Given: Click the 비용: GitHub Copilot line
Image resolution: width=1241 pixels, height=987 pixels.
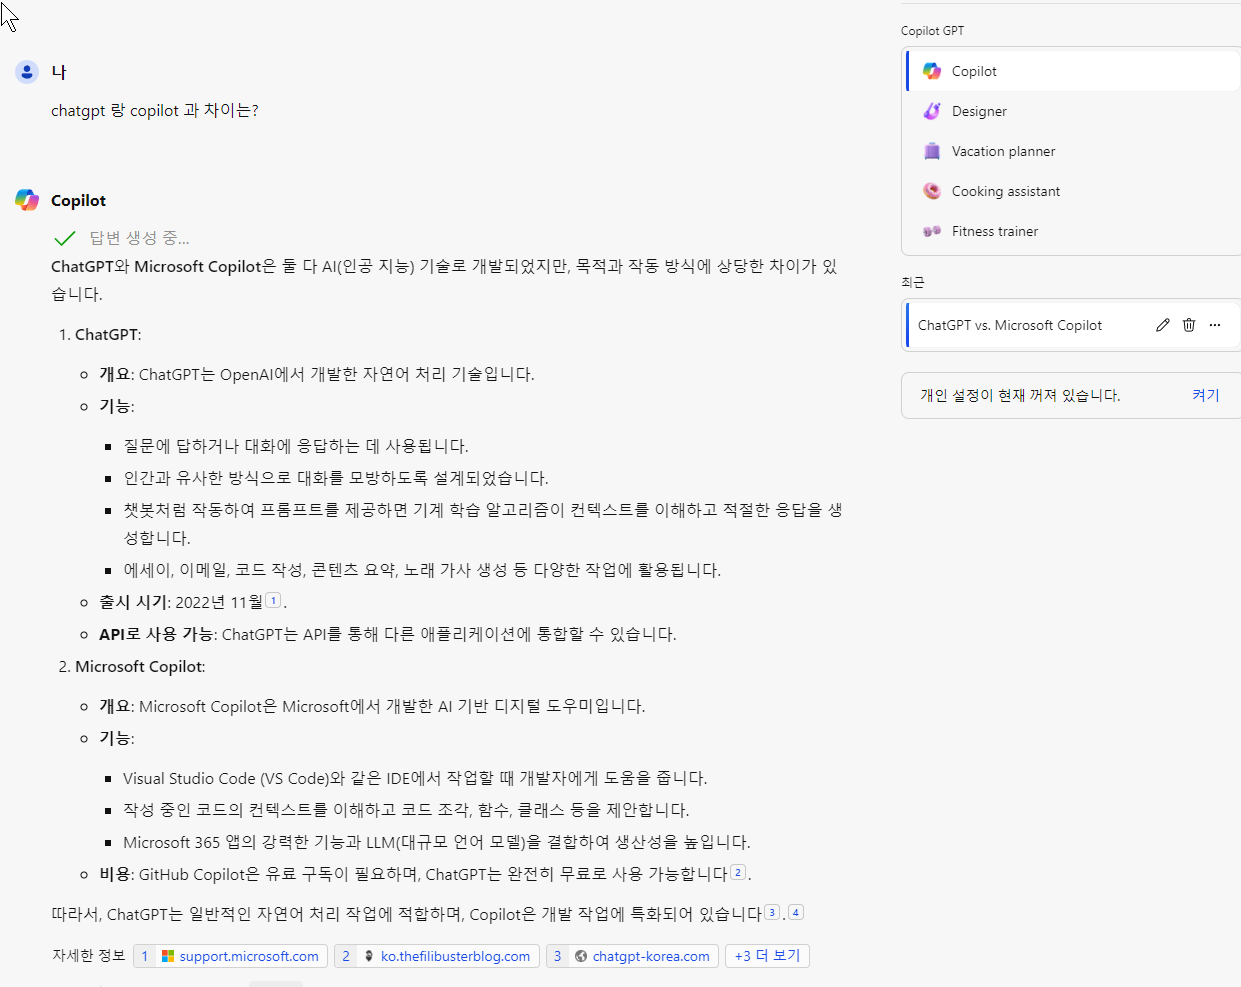Looking at the screenshot, I should (x=425, y=874).
